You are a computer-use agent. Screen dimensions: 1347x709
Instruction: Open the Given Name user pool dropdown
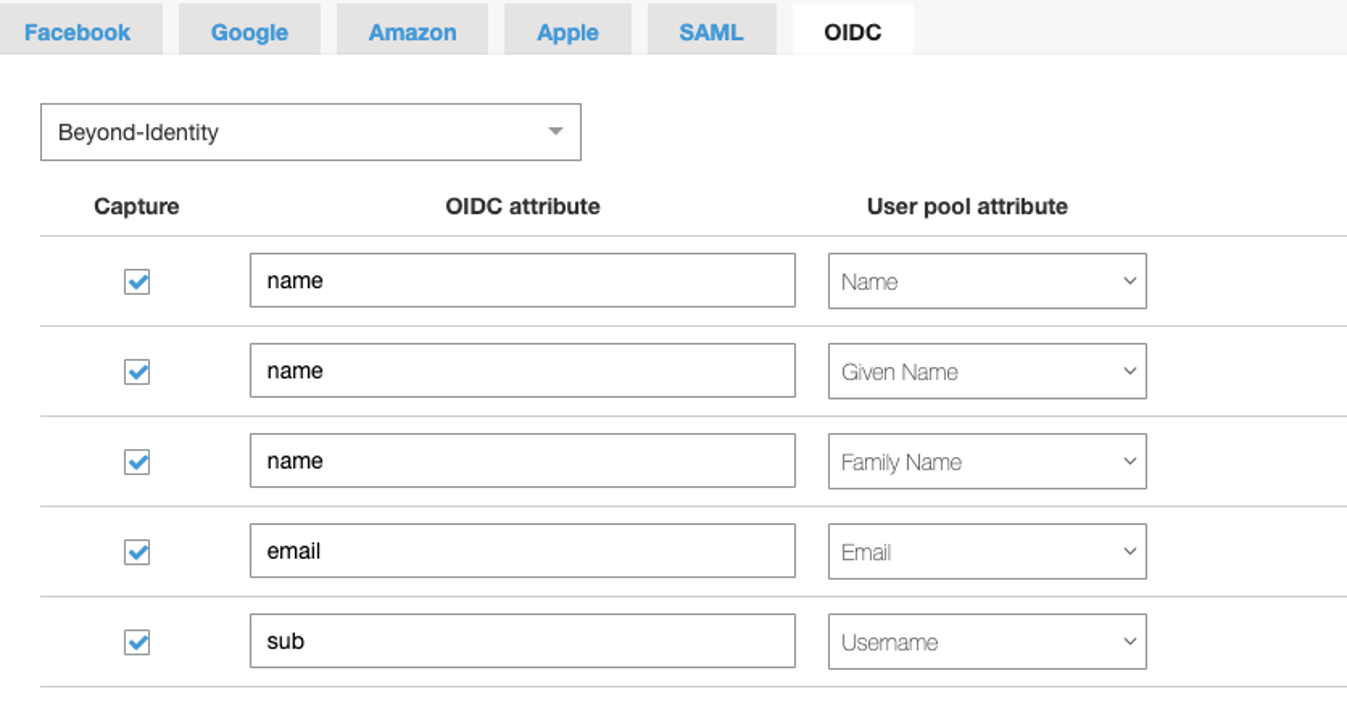pos(986,372)
